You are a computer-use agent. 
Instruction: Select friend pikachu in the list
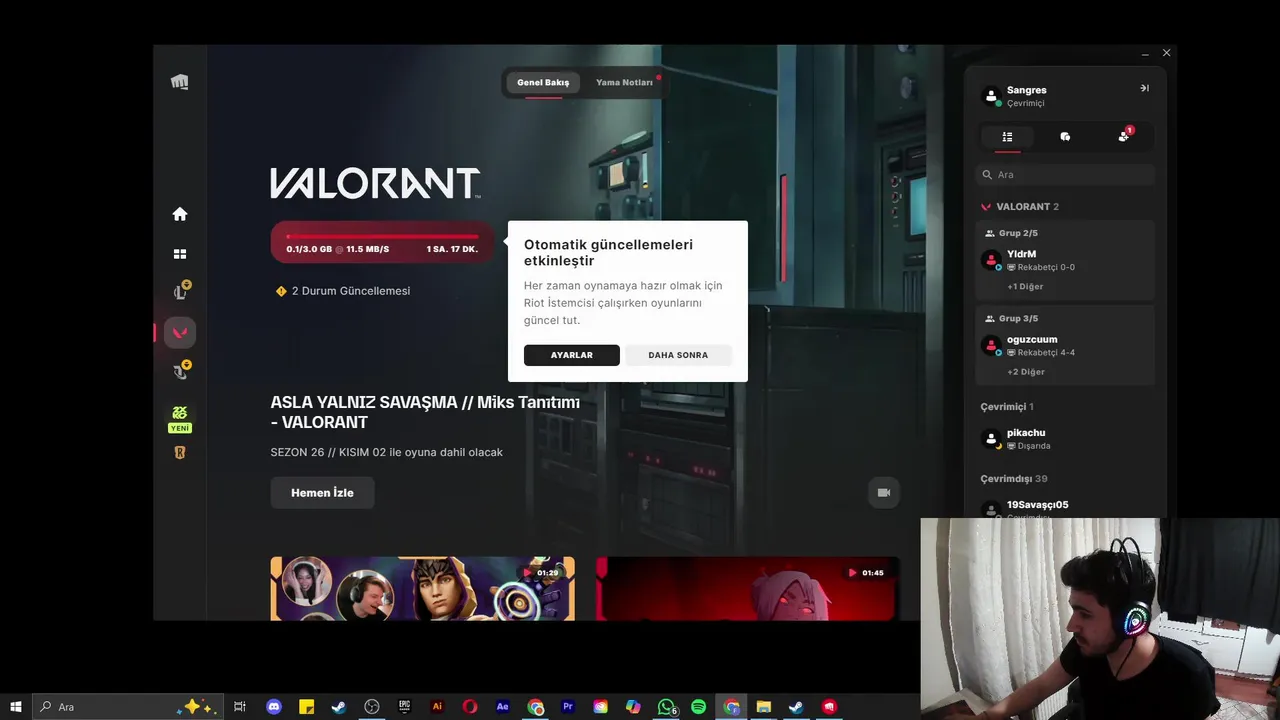tap(1065, 439)
